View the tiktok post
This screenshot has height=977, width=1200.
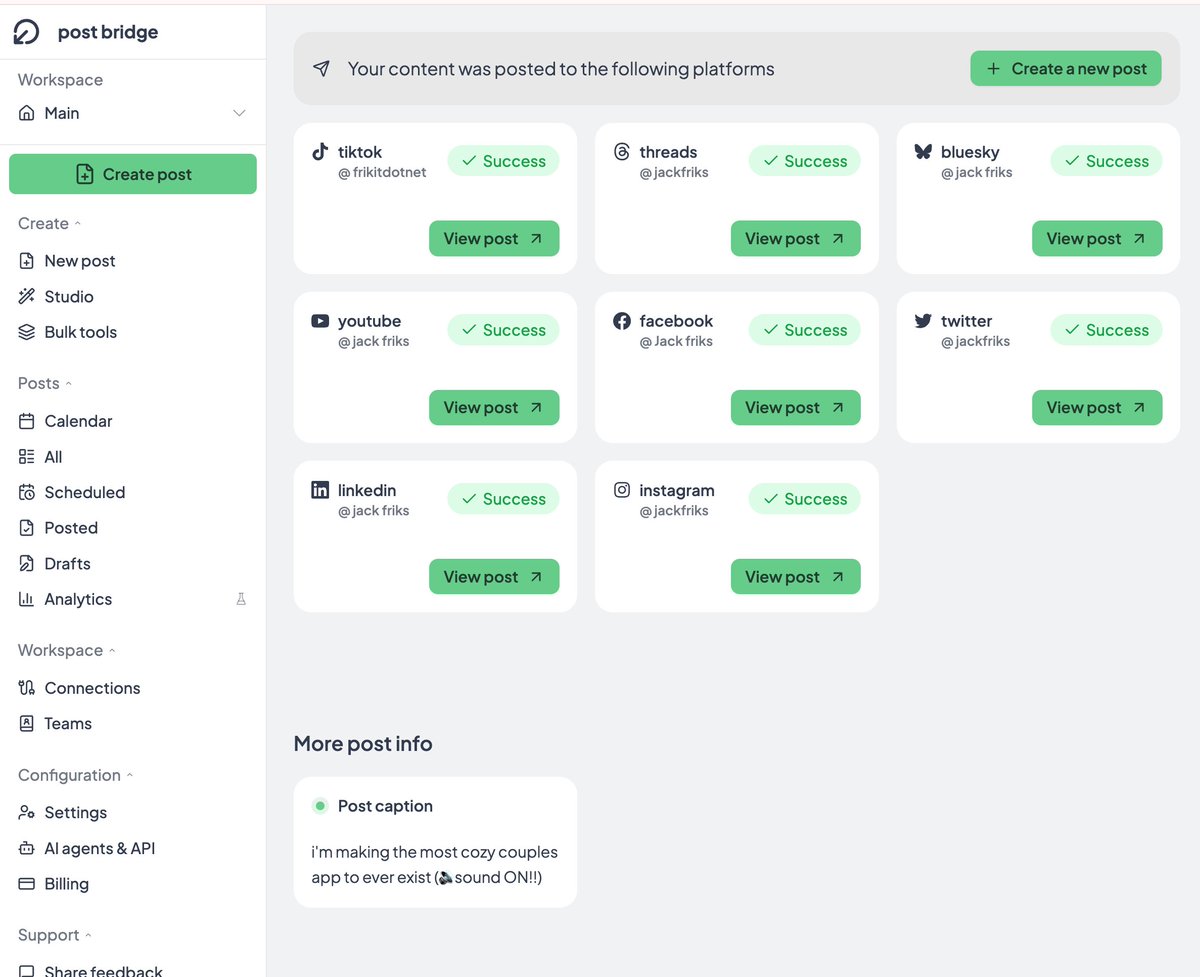[x=494, y=239]
